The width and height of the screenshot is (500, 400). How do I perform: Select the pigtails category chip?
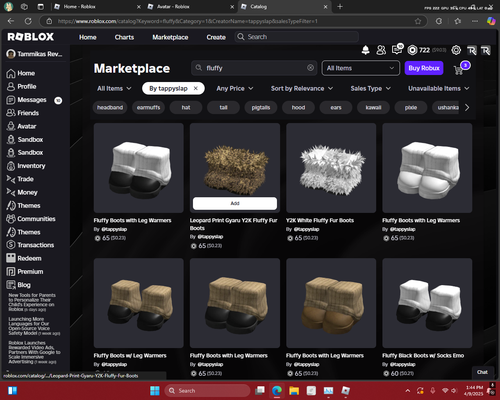pos(261,107)
